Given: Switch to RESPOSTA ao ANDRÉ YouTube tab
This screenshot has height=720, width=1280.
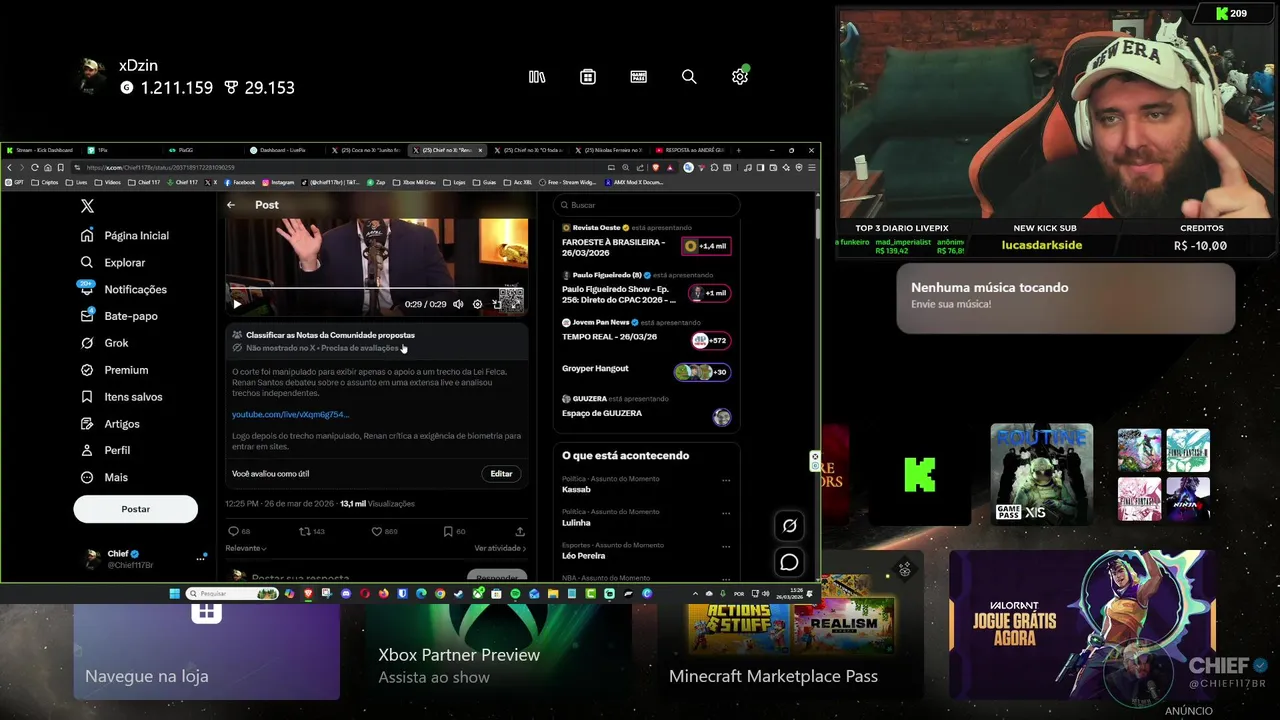Looking at the screenshot, I should 690,150.
